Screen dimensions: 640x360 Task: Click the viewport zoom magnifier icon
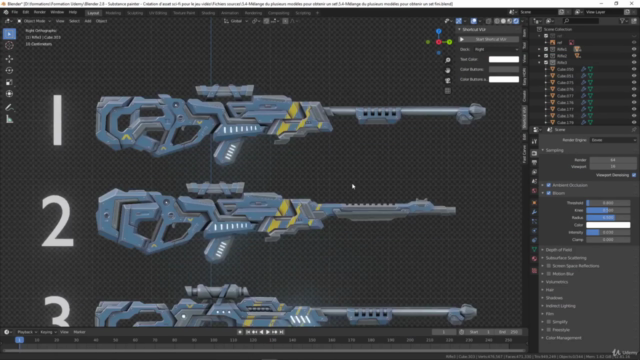coord(448,60)
